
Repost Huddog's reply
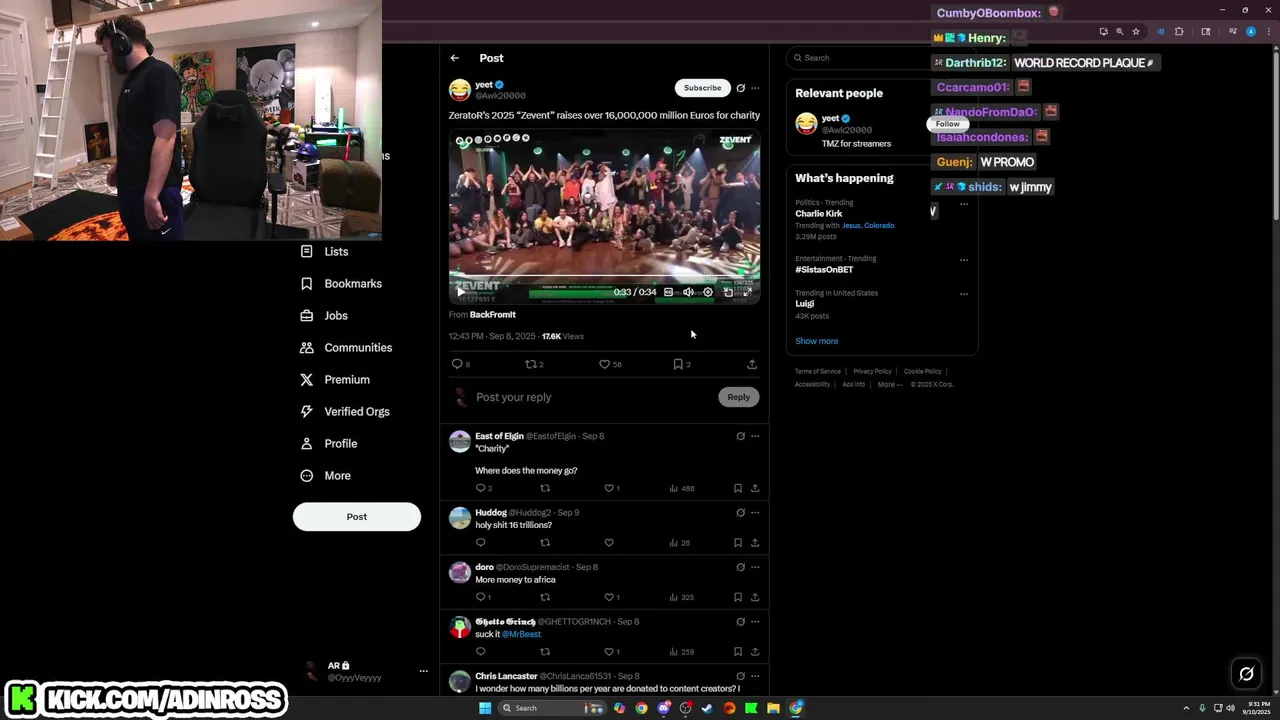pyautogui.click(x=545, y=543)
